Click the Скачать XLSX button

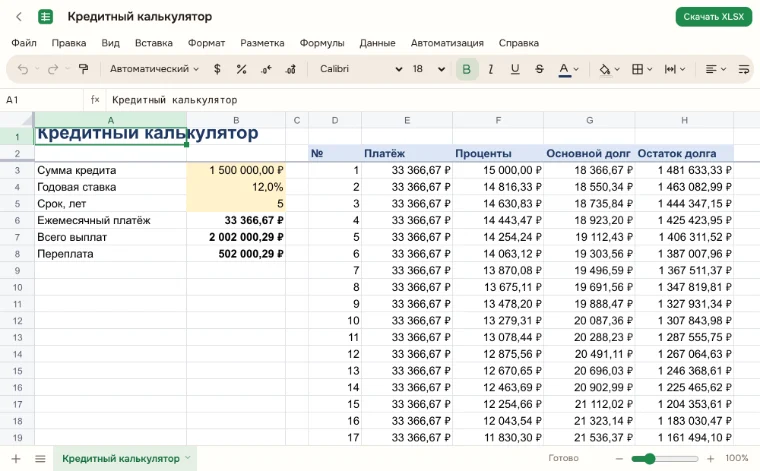pyautogui.click(x=713, y=17)
